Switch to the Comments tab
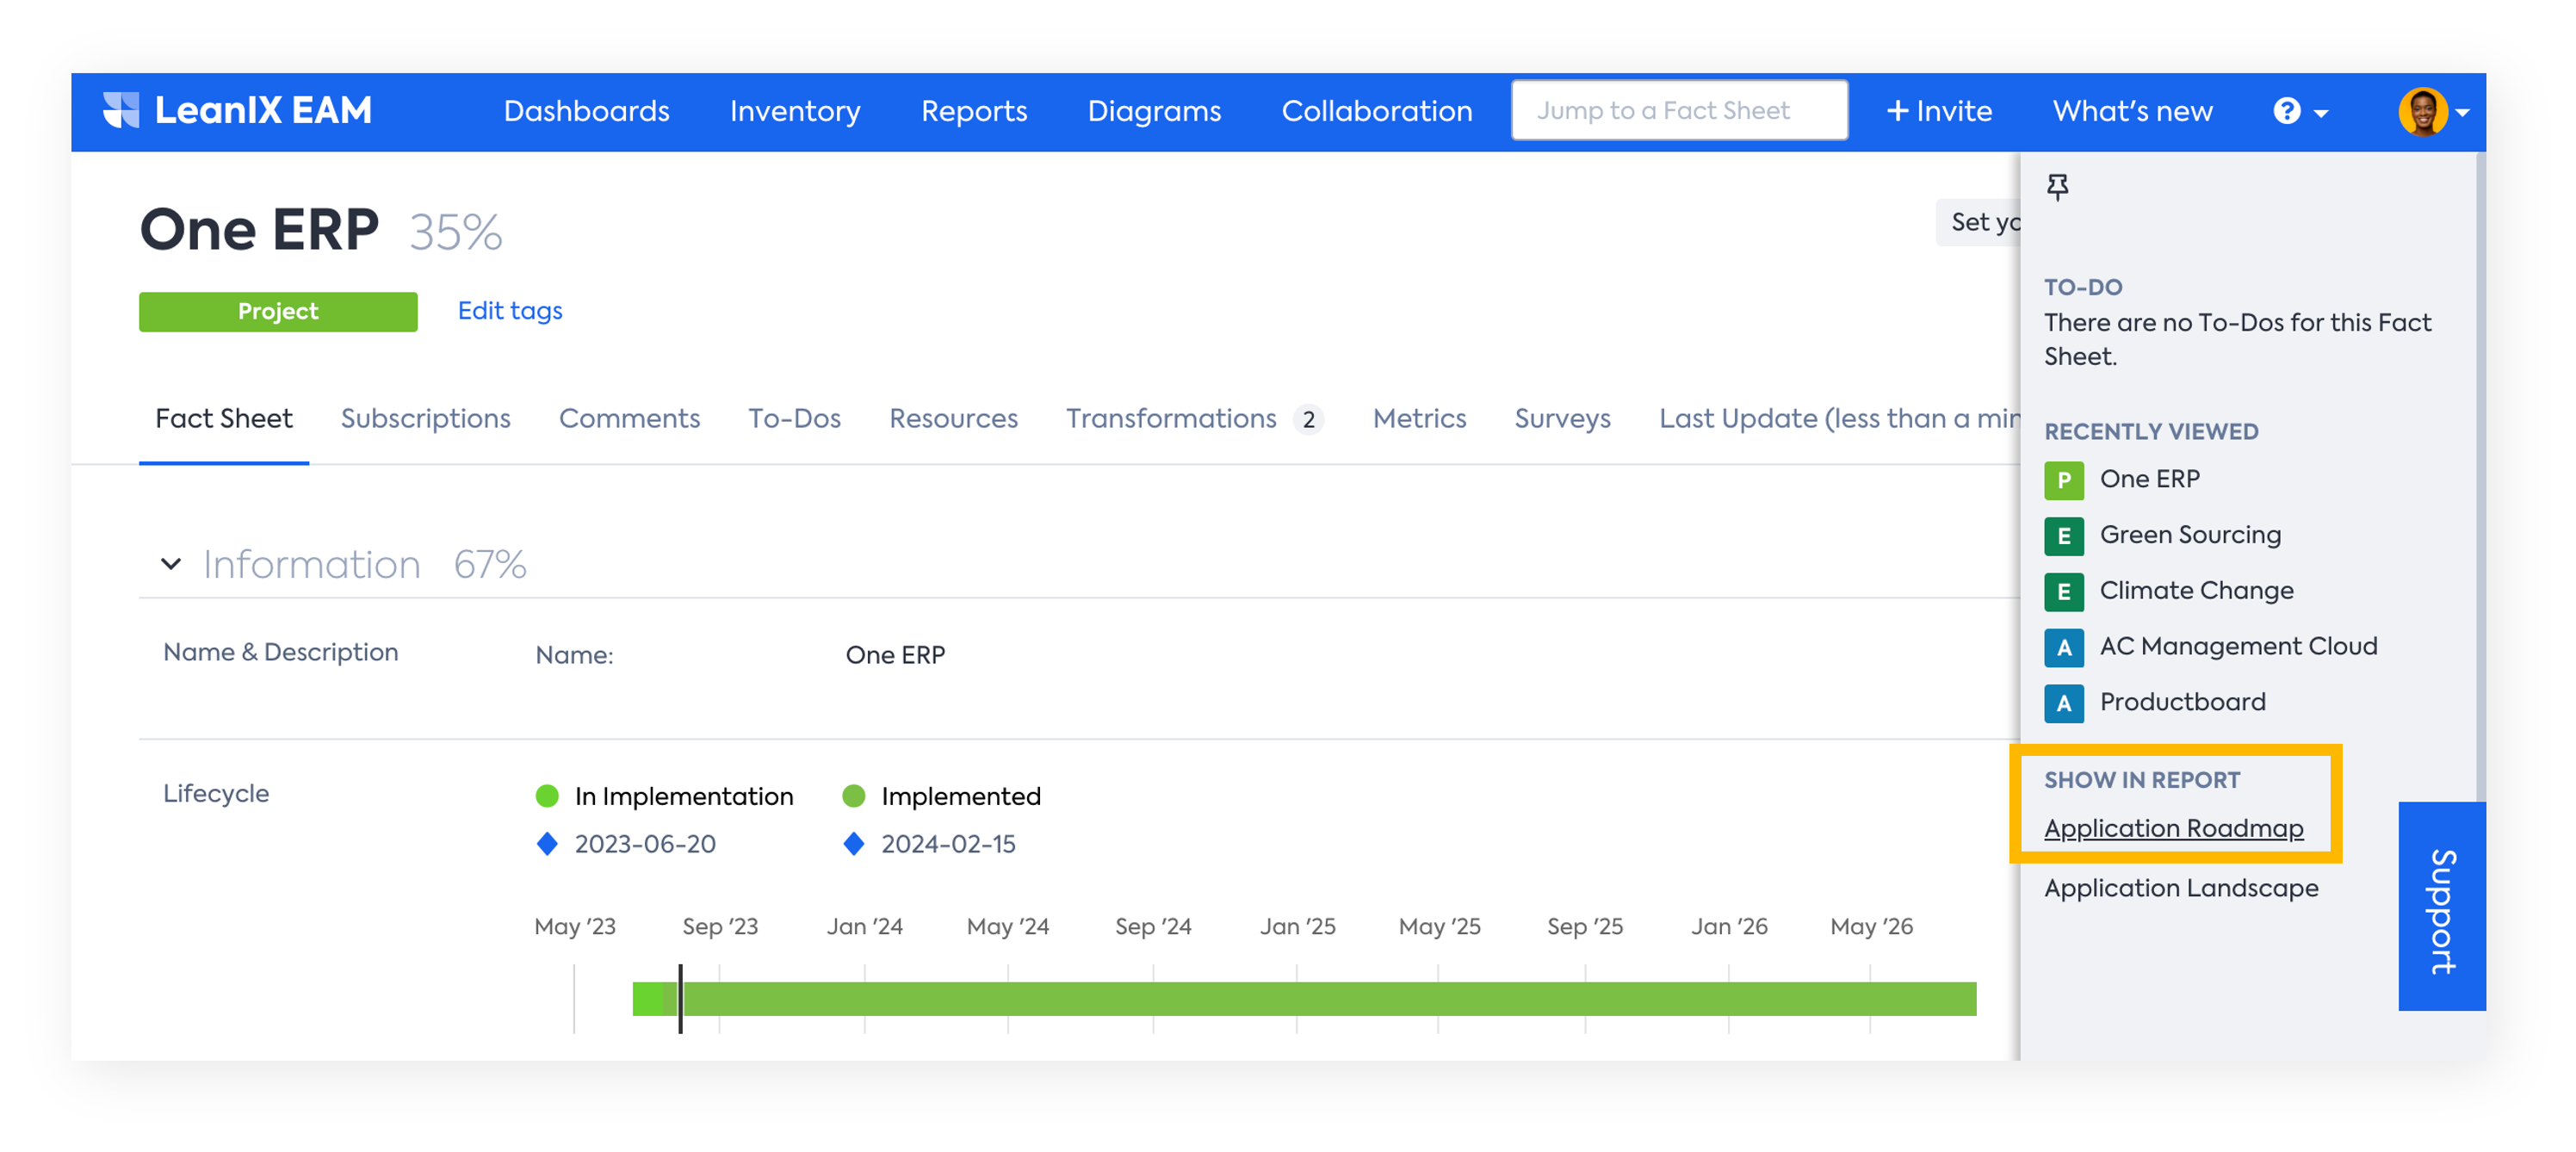This screenshot has height=1152, width=2576. 629,419
